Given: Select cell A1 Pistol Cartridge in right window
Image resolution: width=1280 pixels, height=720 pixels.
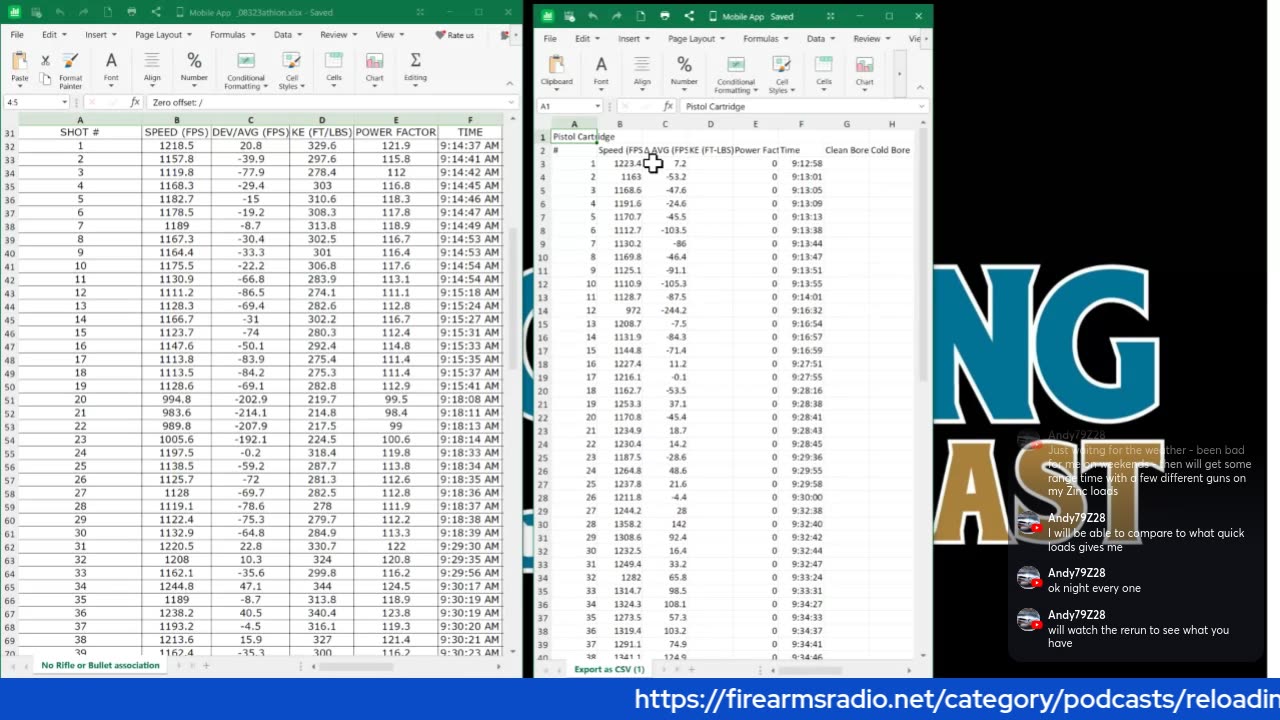Looking at the screenshot, I should pos(574,137).
